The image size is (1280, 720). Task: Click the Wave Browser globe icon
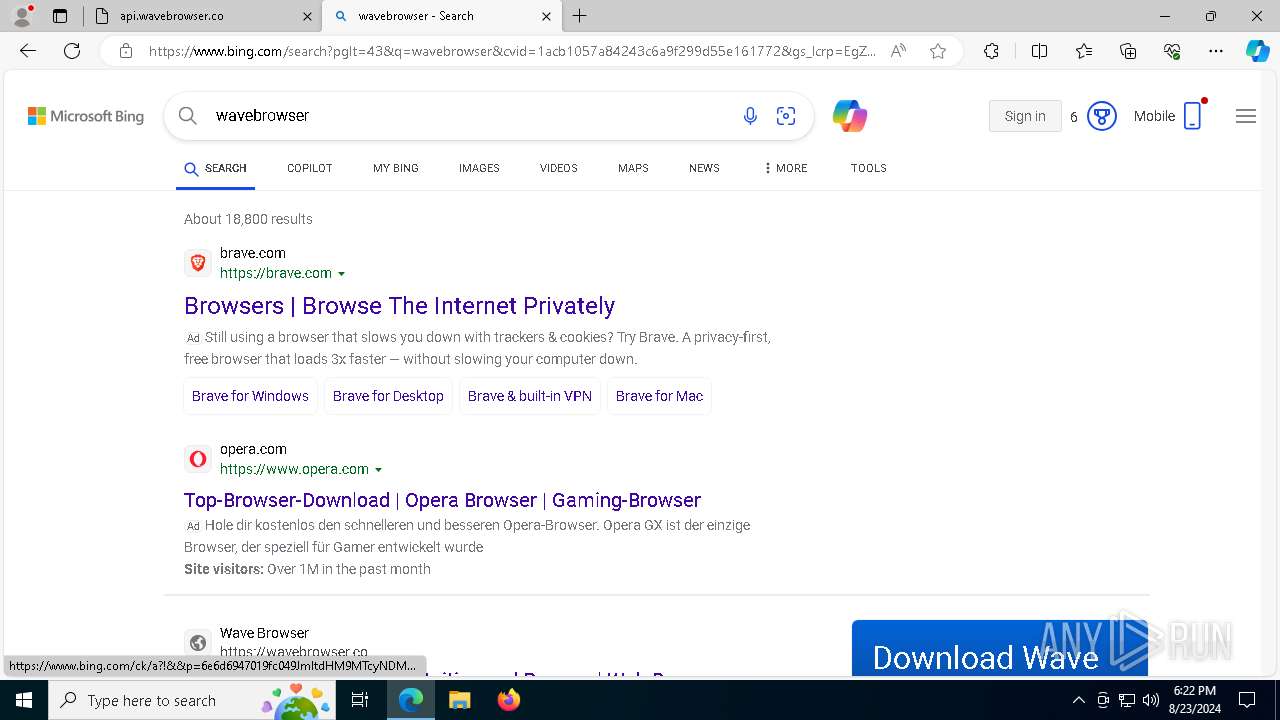(198, 643)
